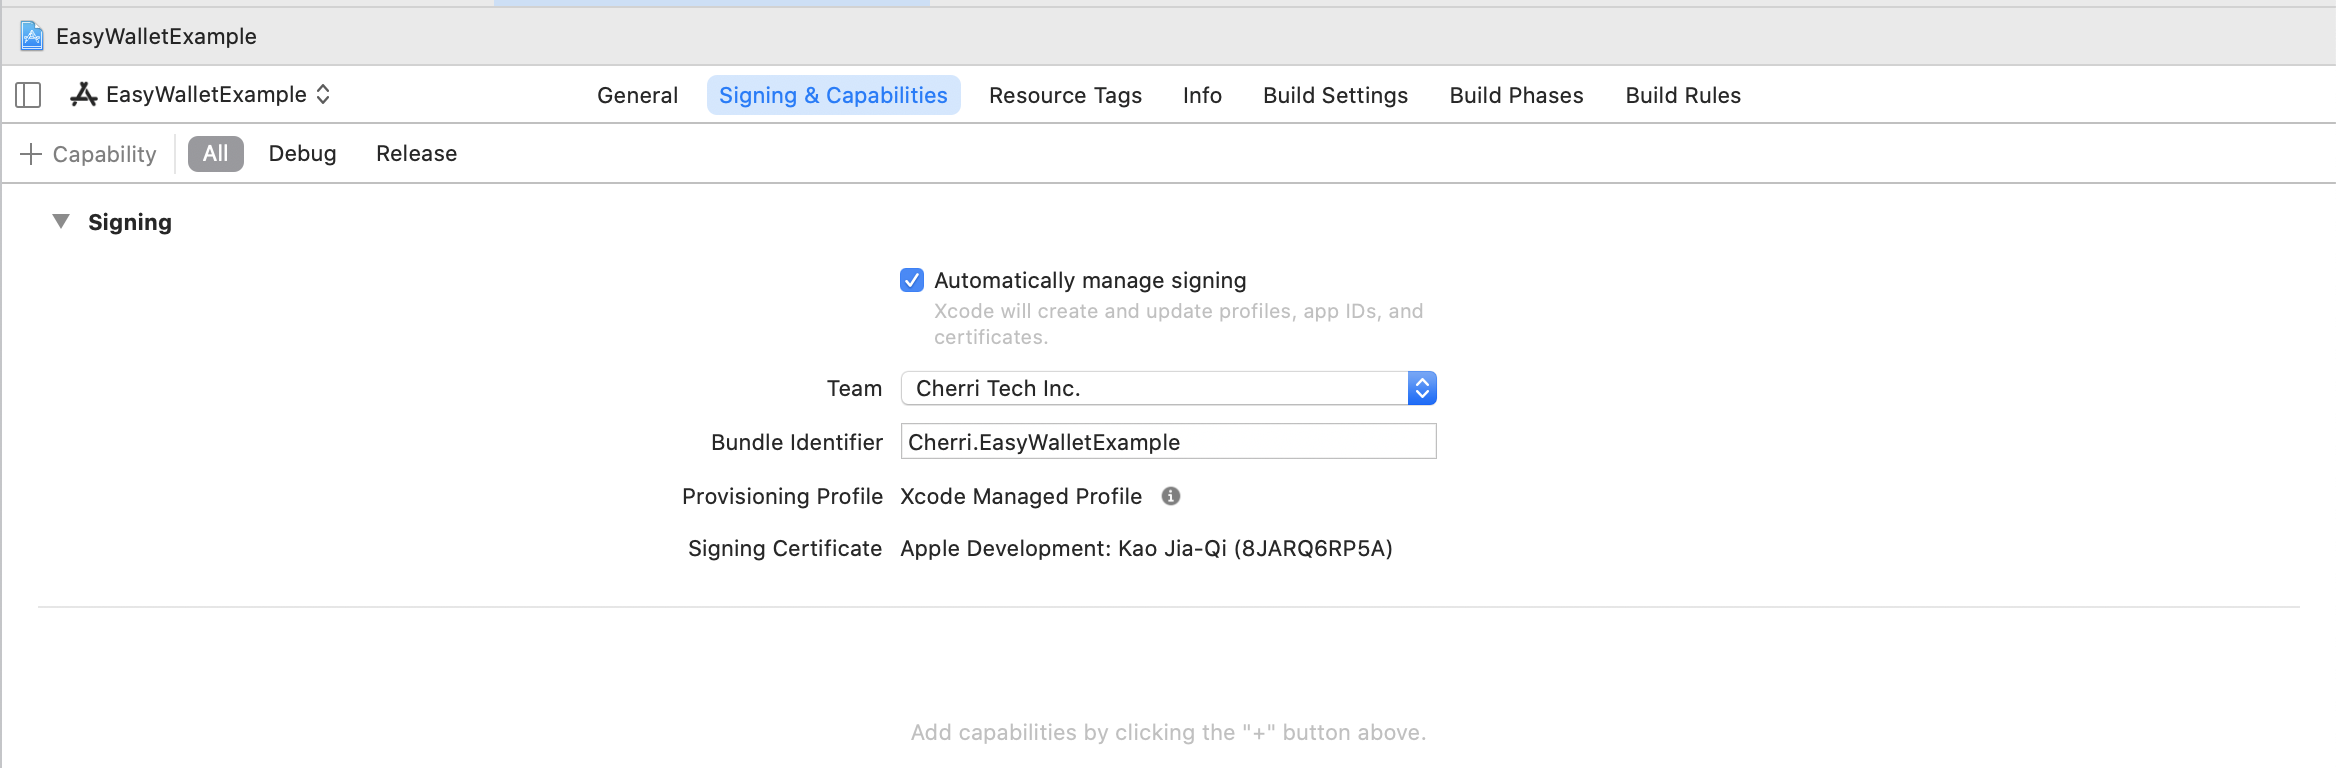The width and height of the screenshot is (2336, 768).
Task: Open the Build Rules tab
Action: coord(1683,95)
